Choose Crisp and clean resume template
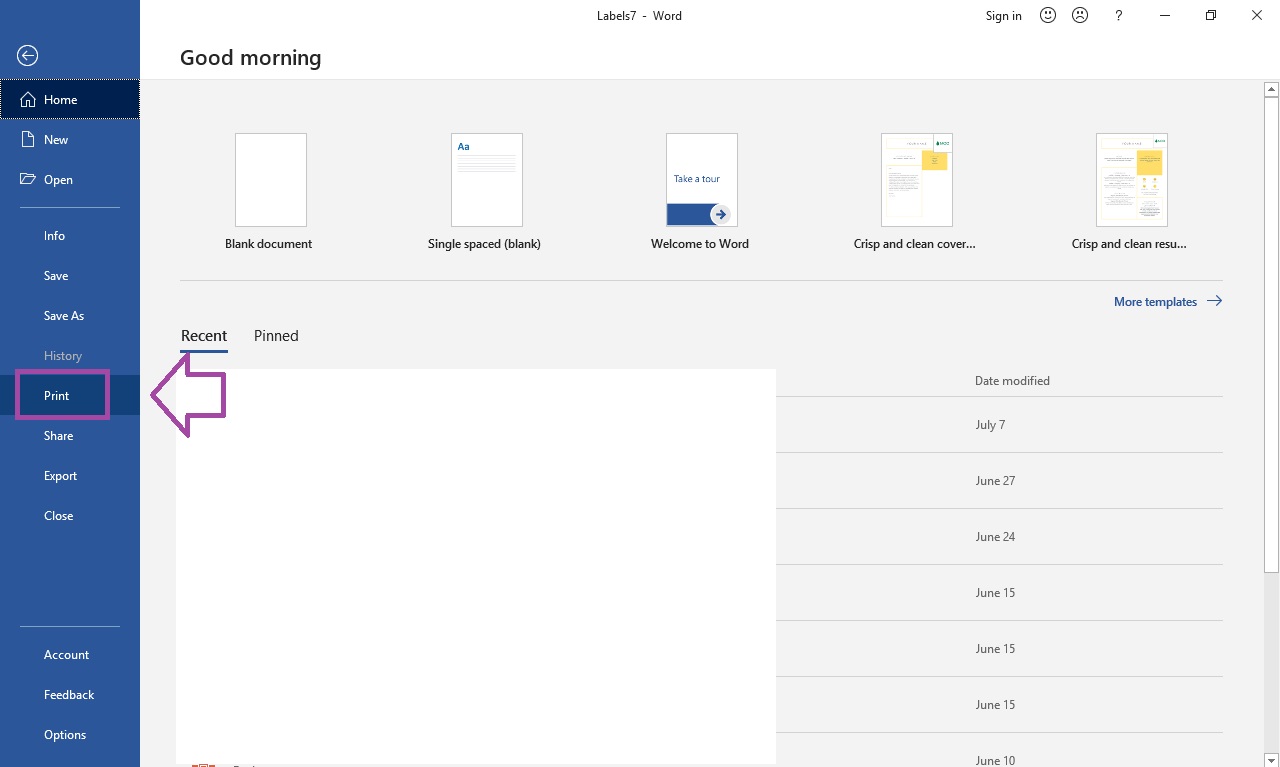This screenshot has width=1280, height=767. pos(1132,180)
